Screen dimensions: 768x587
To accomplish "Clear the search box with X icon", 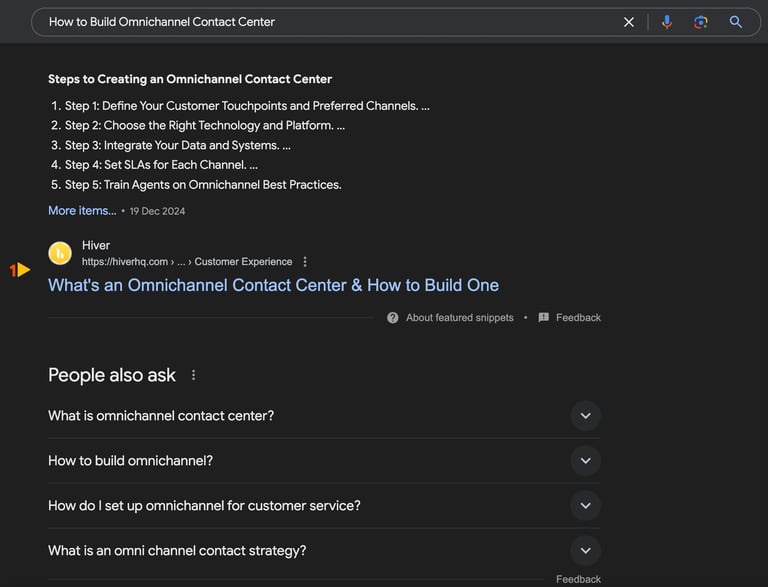I will coord(628,22).
